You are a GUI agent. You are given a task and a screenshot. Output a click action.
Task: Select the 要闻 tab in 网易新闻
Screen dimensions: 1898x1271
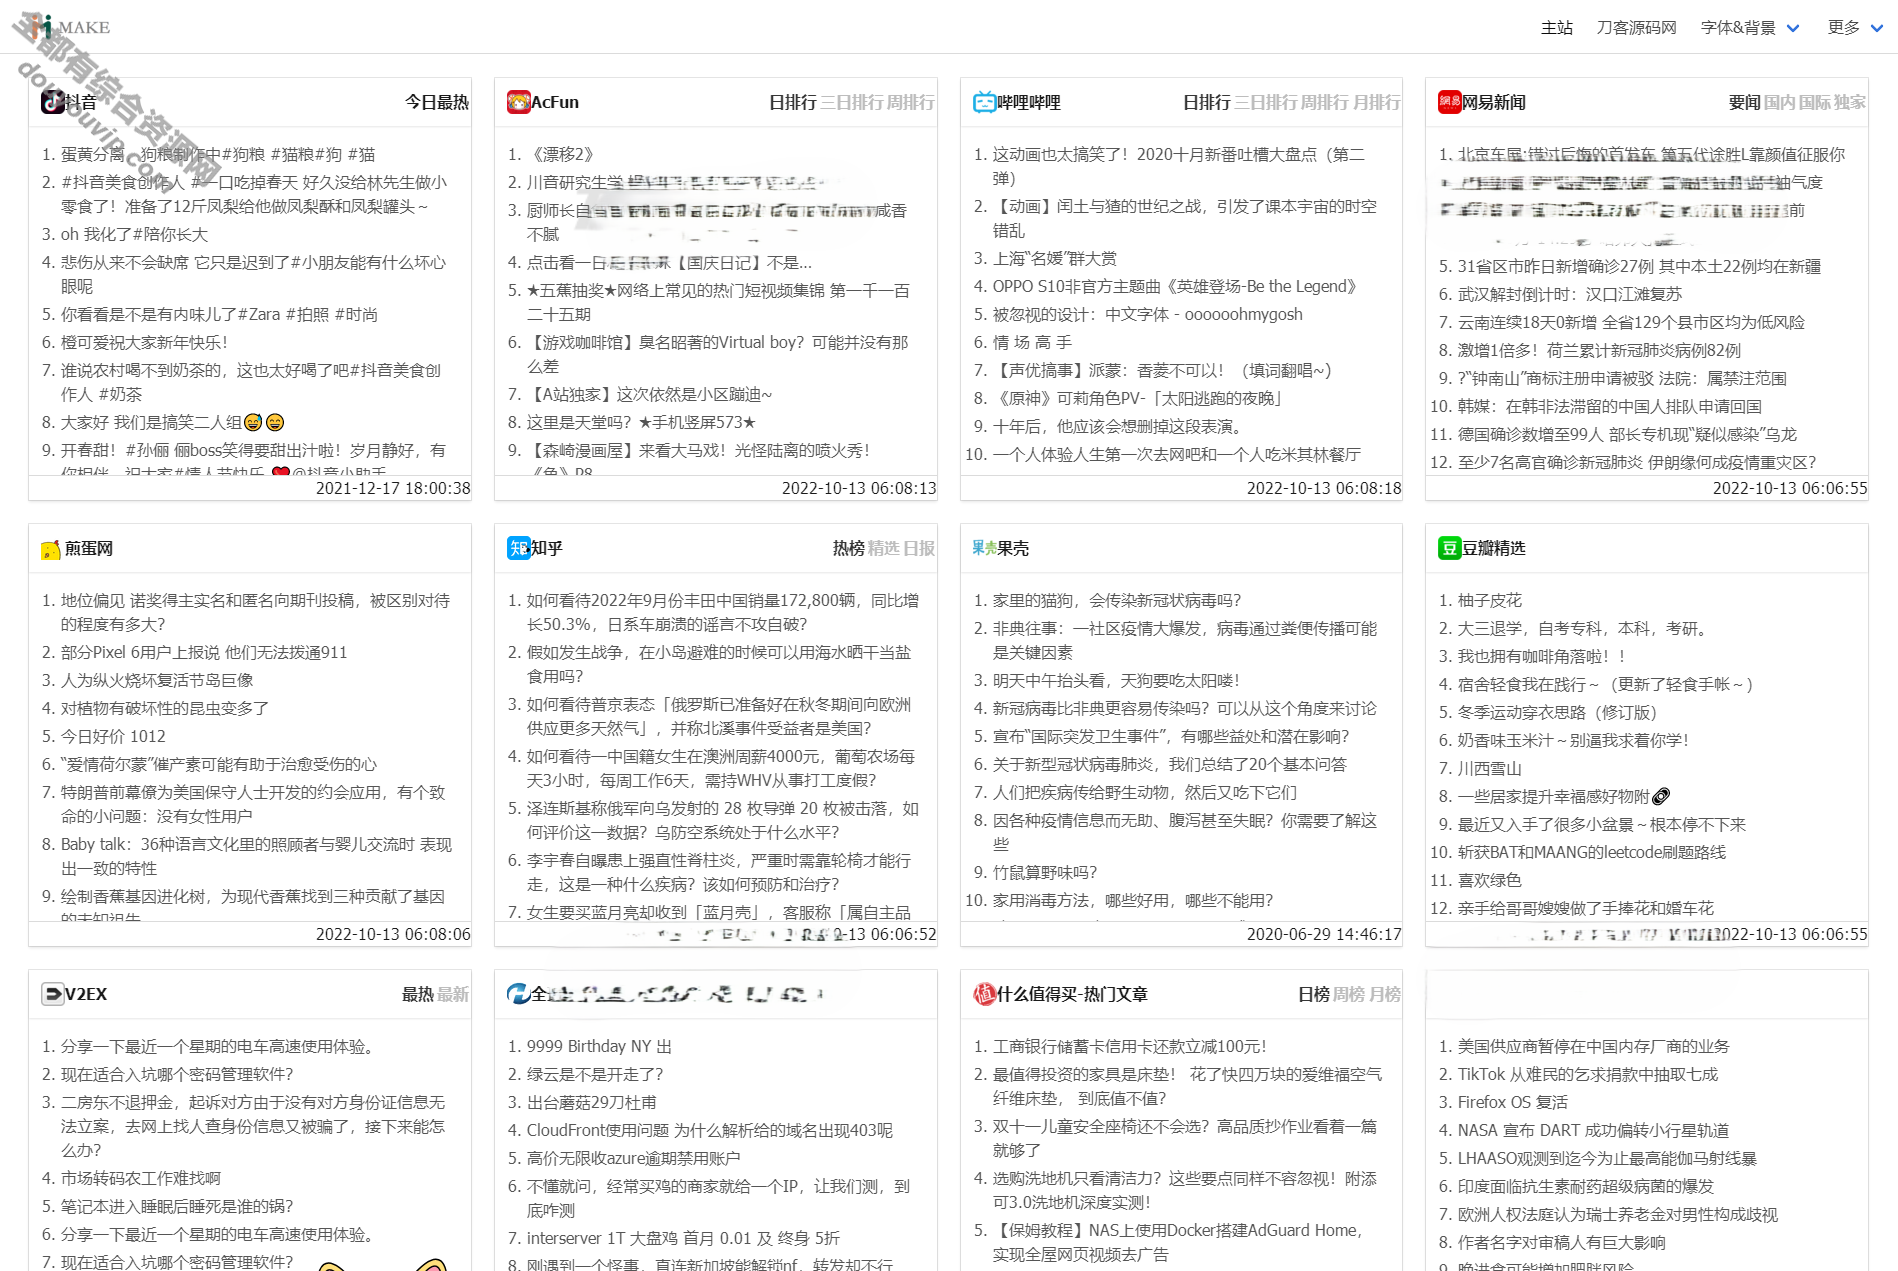tap(1744, 102)
